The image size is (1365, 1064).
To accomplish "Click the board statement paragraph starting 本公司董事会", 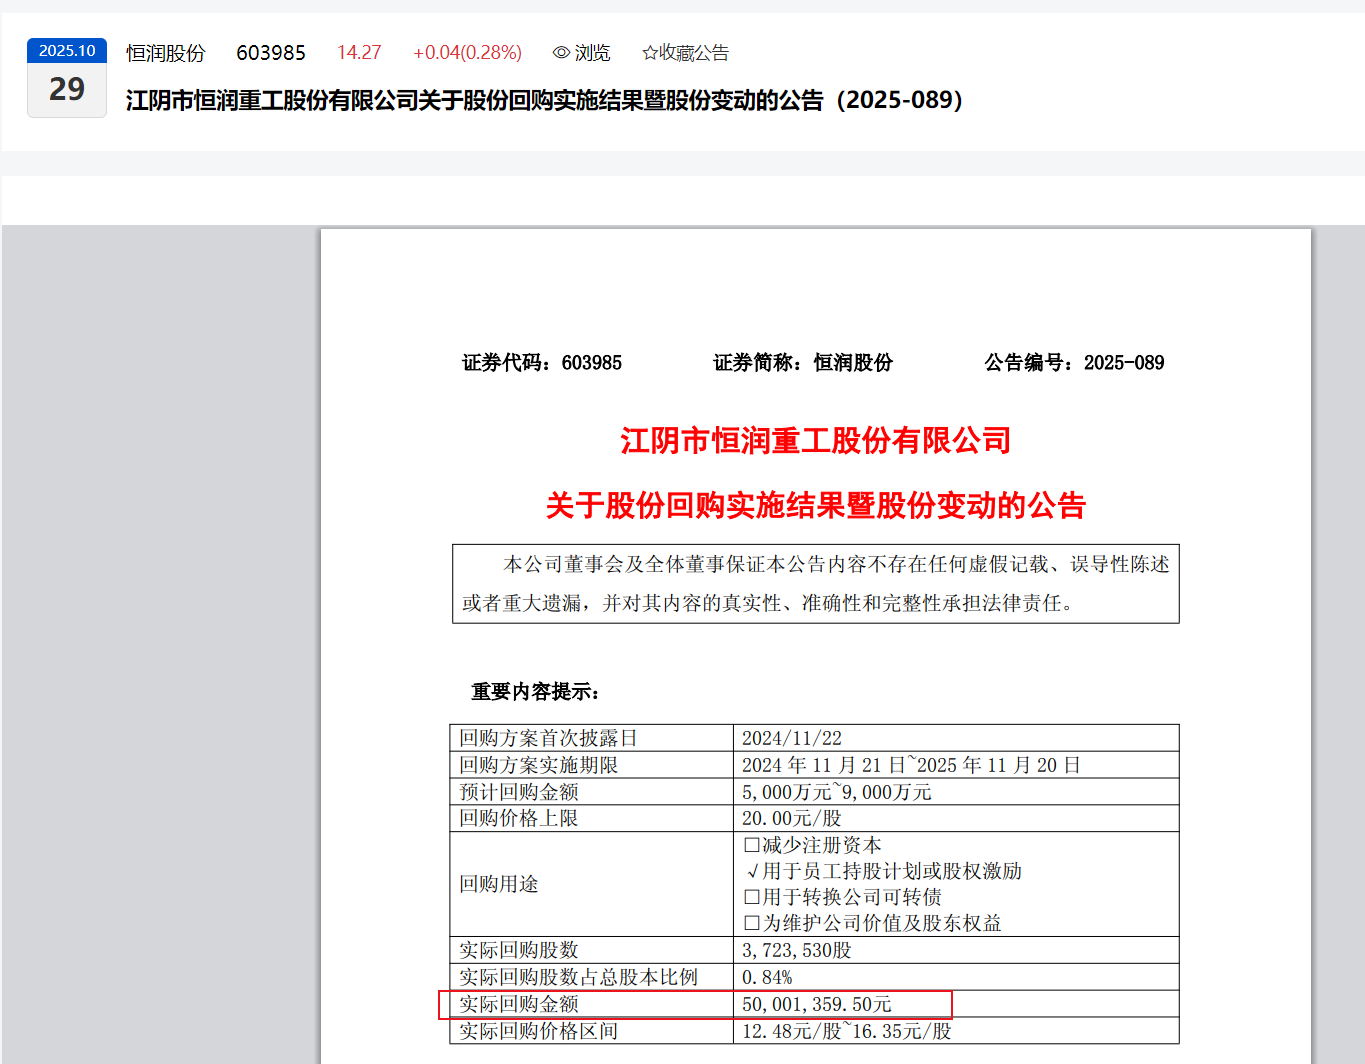I will 816,584.
